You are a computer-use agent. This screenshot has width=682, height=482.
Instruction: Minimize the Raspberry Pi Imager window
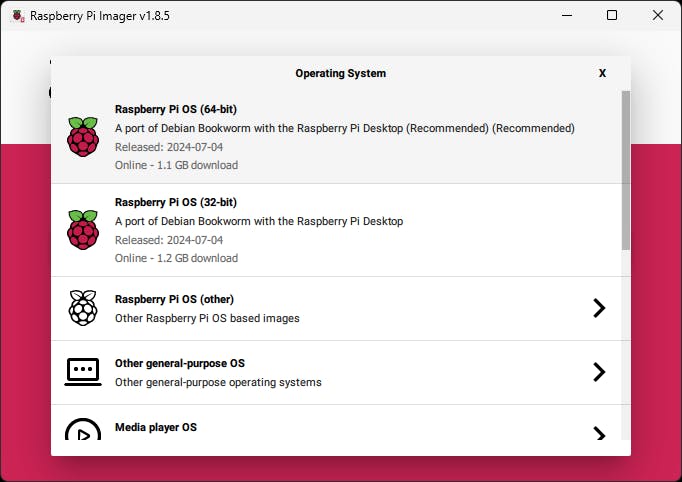click(x=566, y=16)
